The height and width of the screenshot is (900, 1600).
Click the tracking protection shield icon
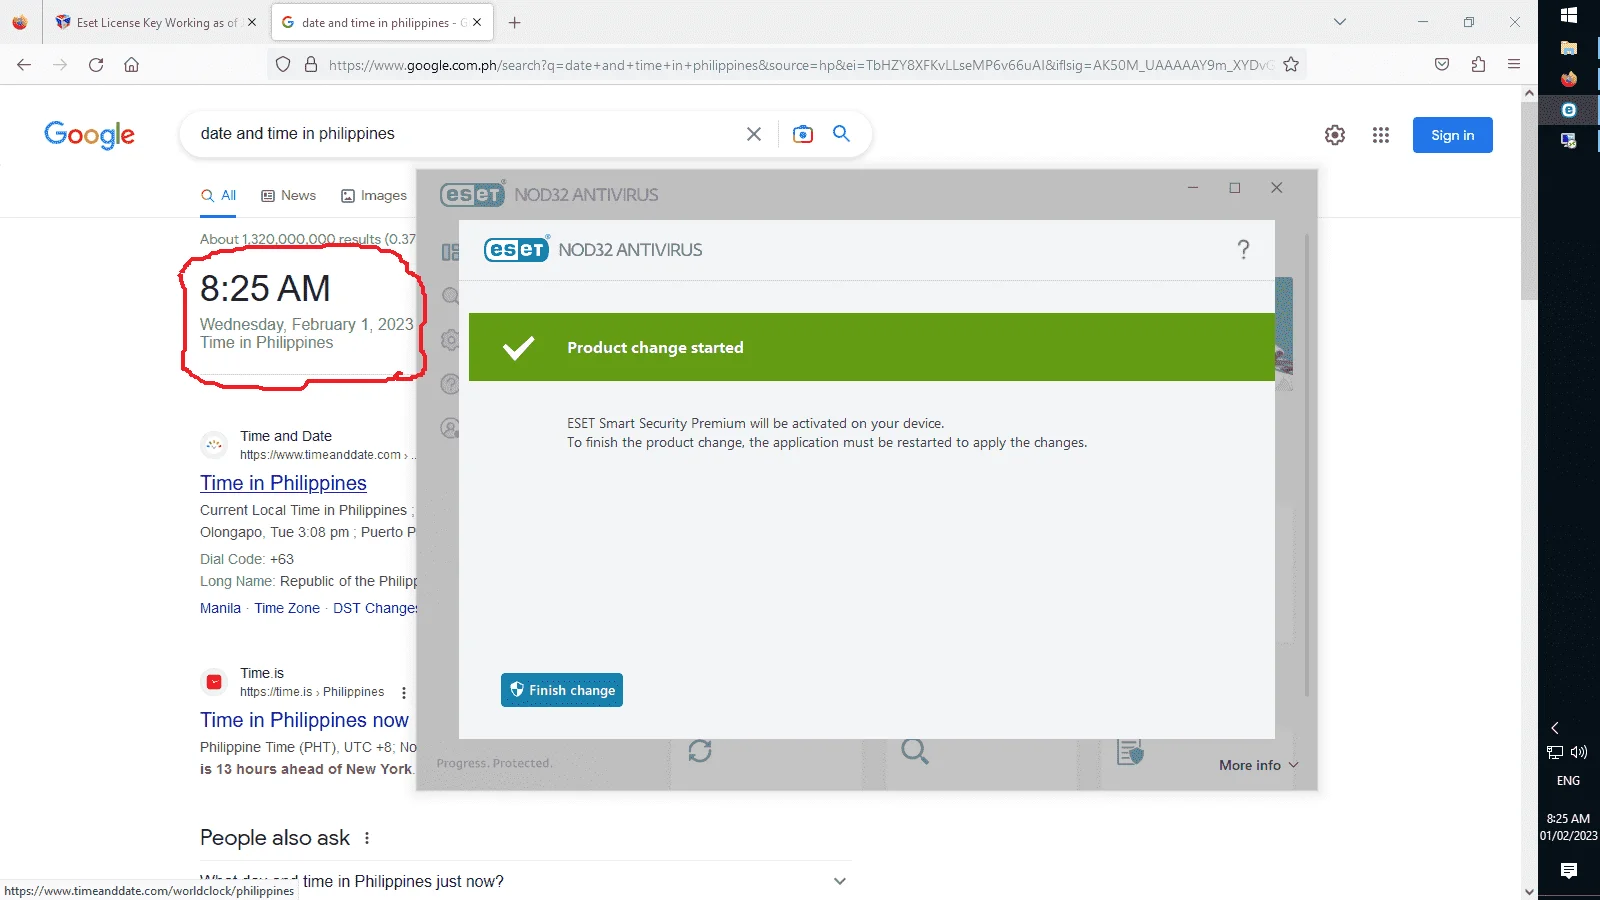coord(283,65)
